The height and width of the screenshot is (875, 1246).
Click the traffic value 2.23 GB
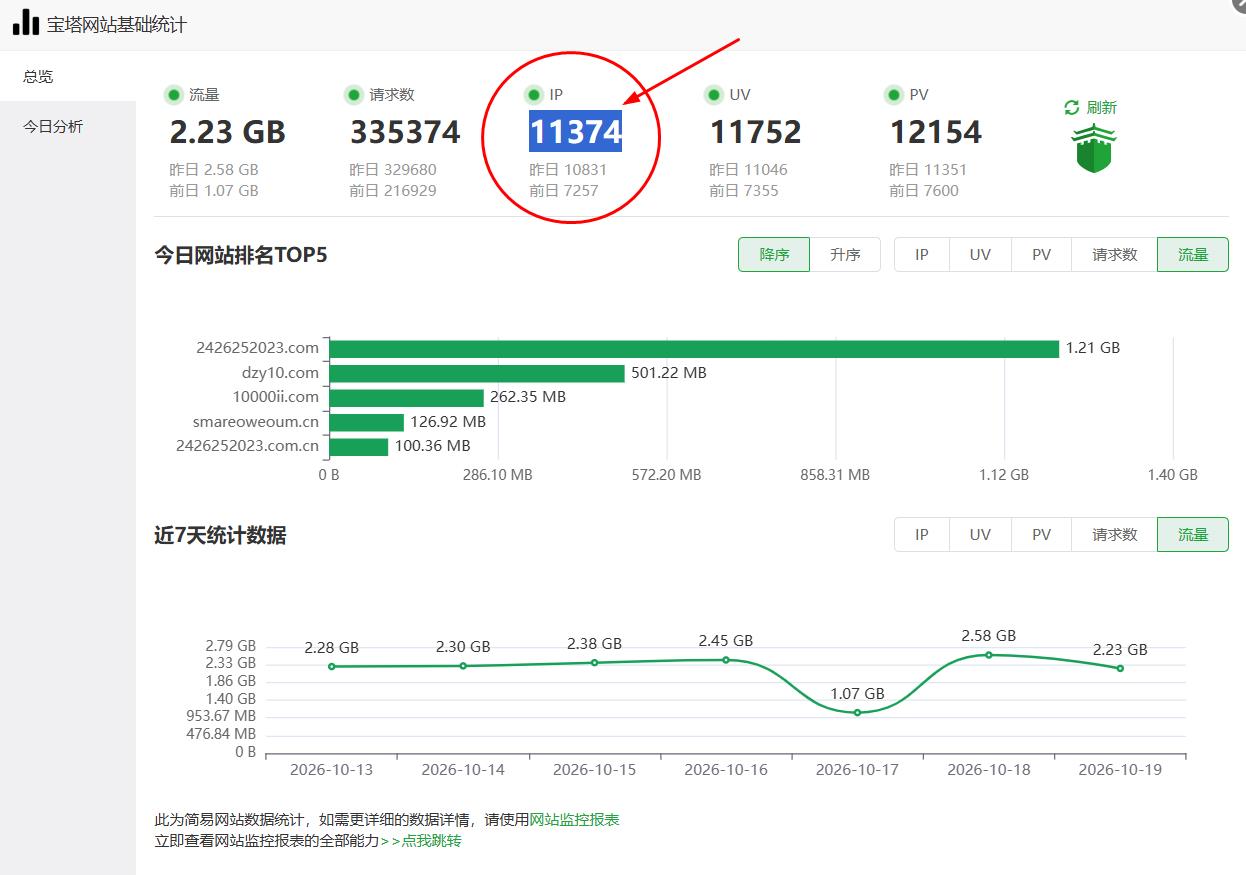point(228,132)
